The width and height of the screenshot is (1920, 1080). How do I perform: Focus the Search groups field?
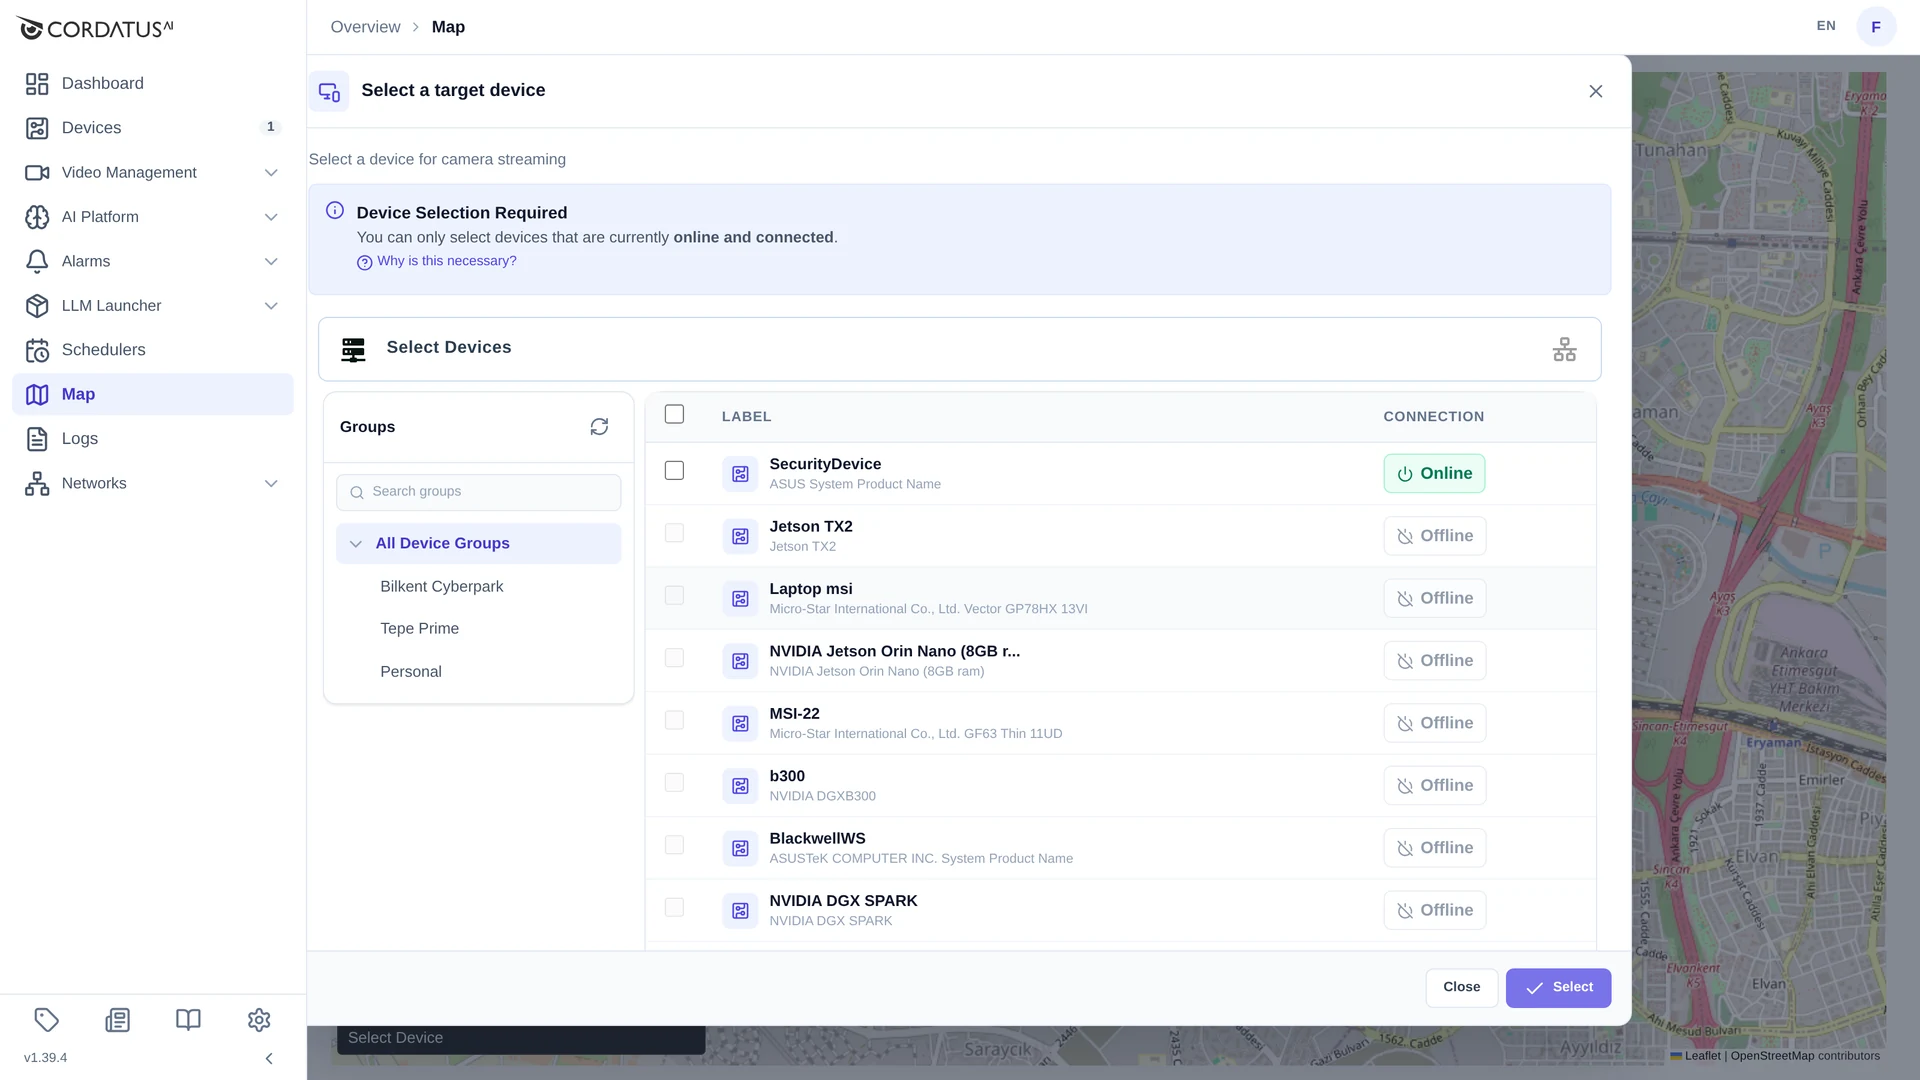[478, 492]
